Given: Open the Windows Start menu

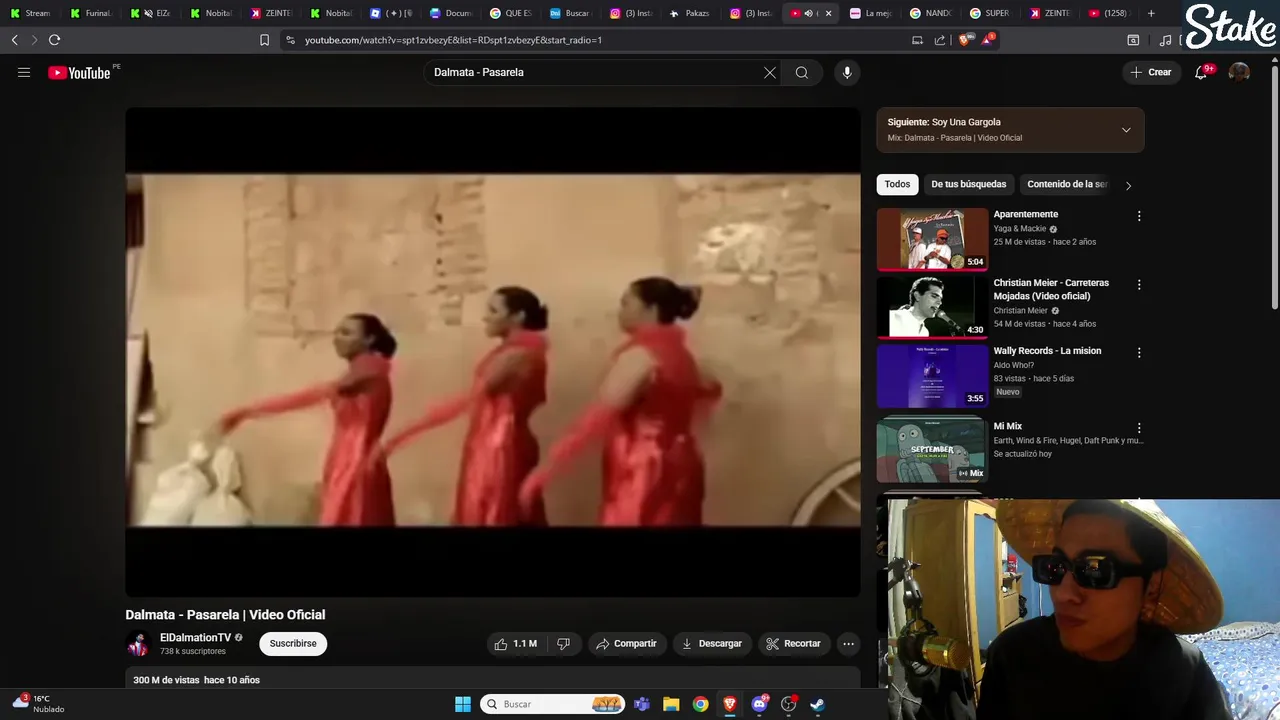Looking at the screenshot, I should click(x=463, y=704).
